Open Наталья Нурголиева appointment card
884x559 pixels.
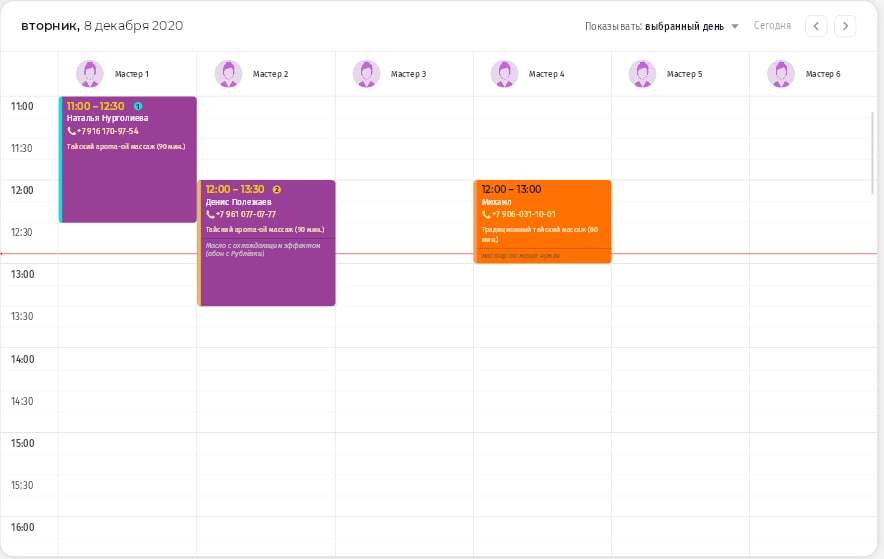tap(128, 159)
